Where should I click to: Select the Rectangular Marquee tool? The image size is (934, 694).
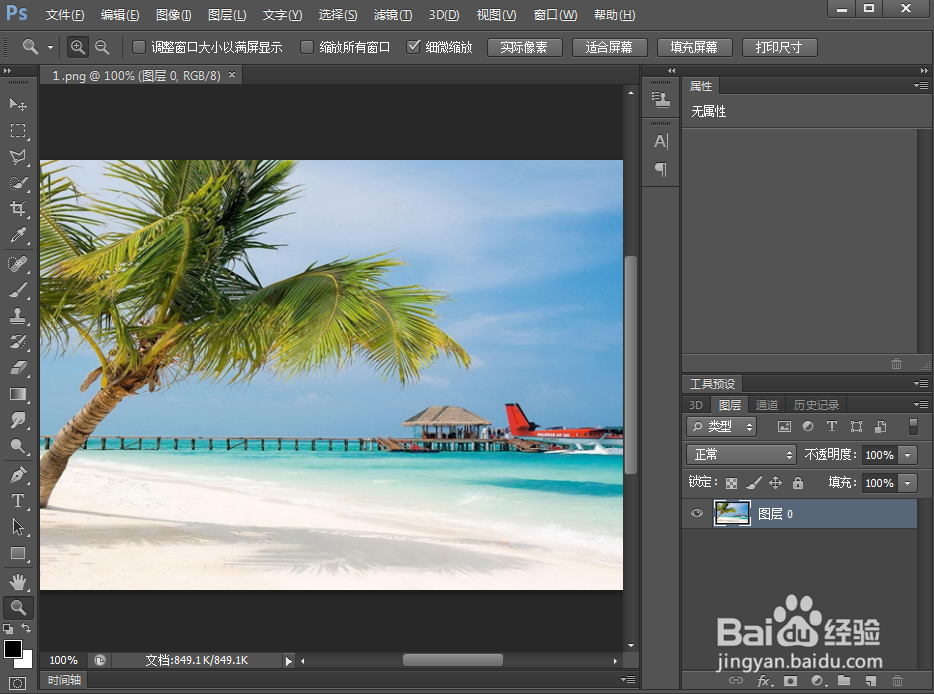[18, 130]
